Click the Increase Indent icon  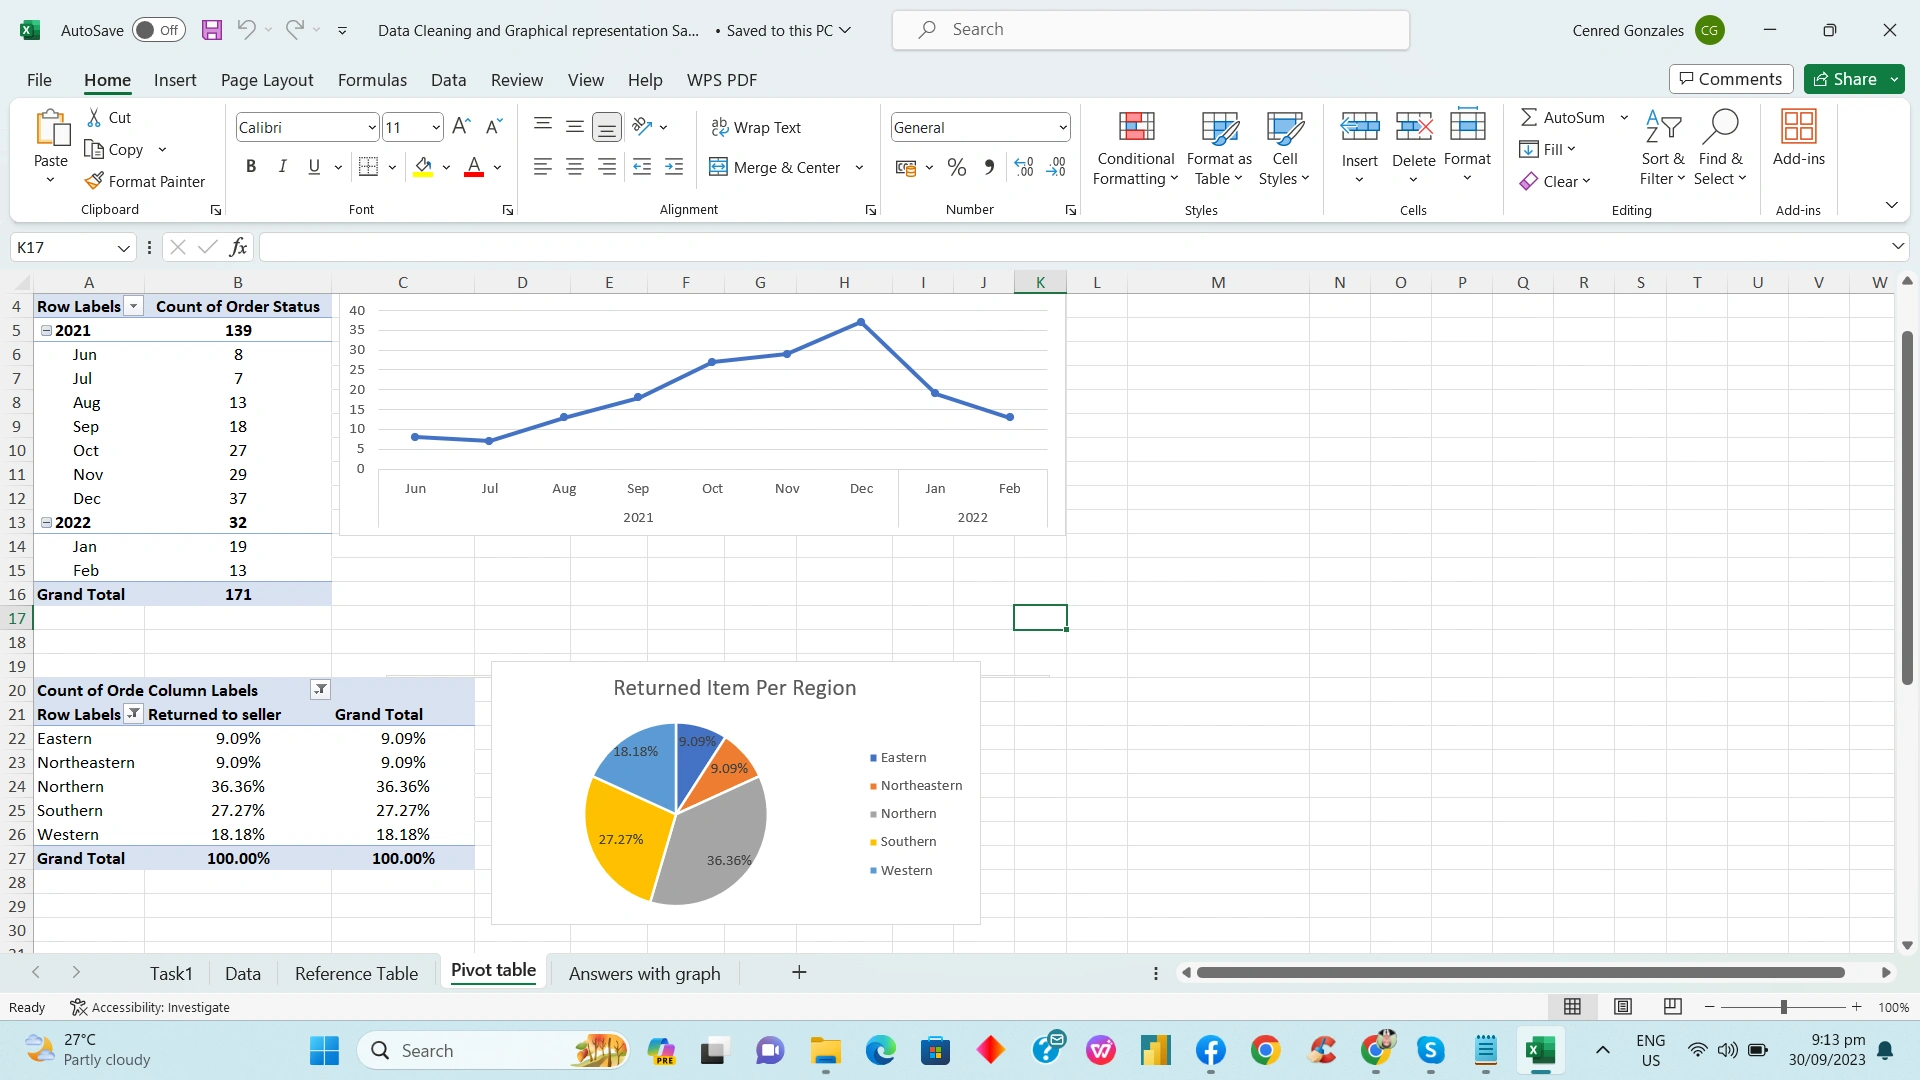pos(674,167)
